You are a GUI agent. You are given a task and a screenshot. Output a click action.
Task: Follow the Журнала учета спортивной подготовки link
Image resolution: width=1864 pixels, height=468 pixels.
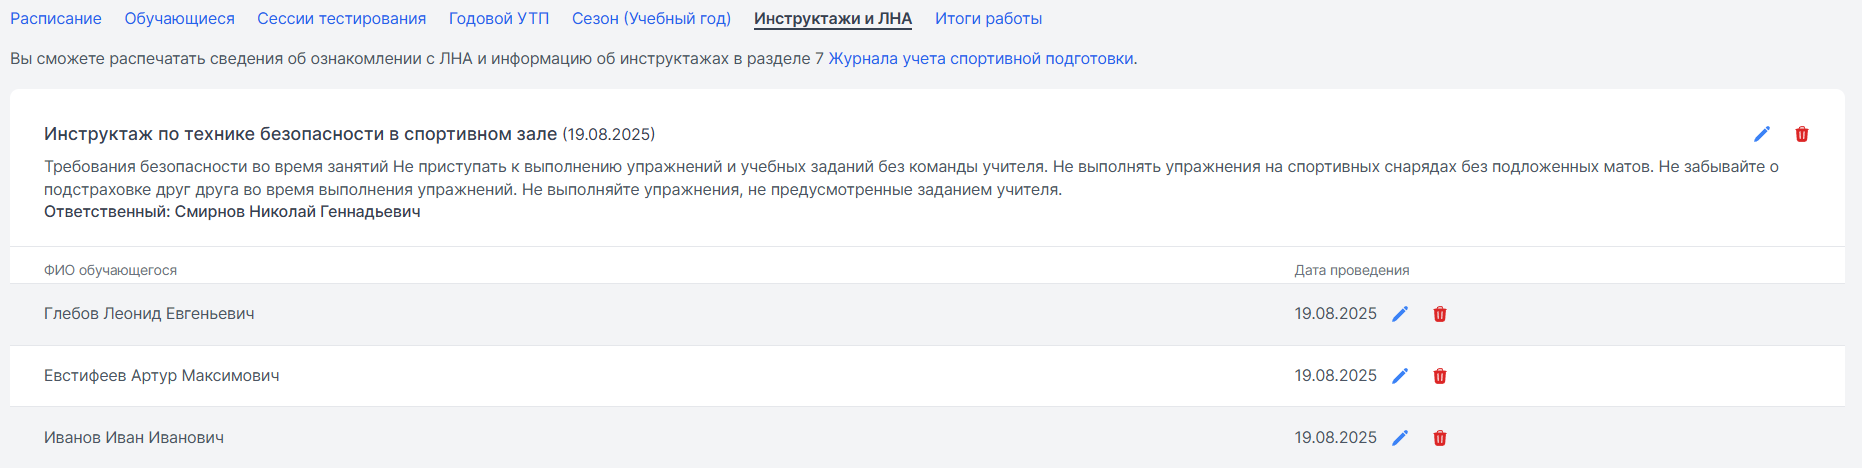pyautogui.click(x=981, y=58)
